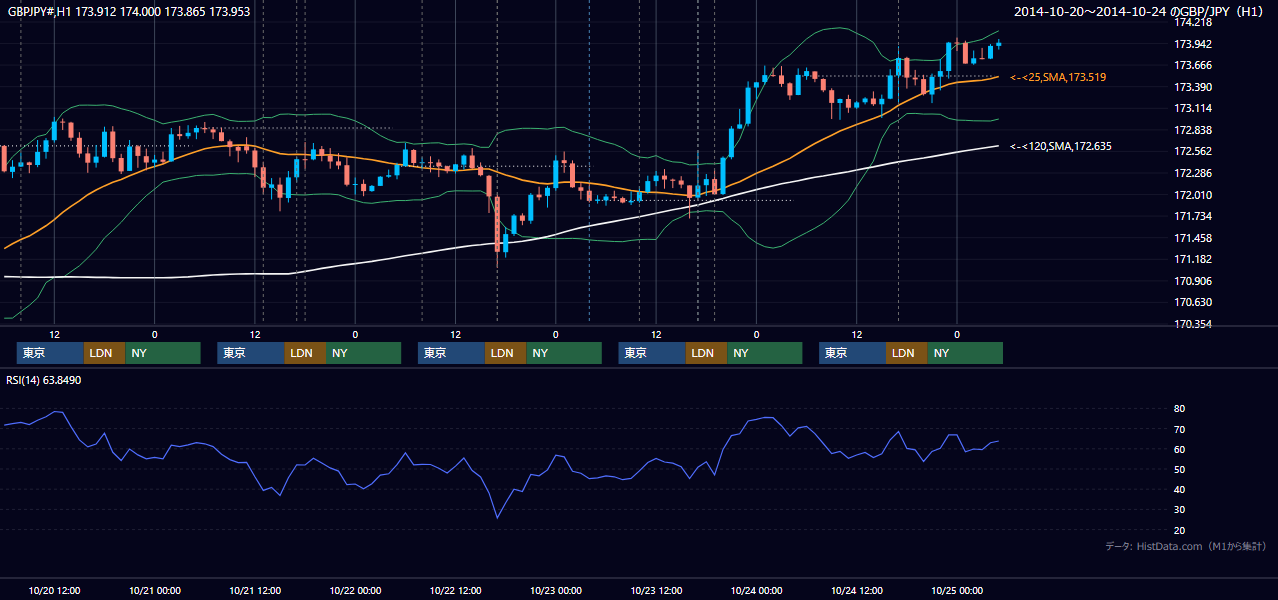Click price axis value 172.286
The height and width of the screenshot is (600, 1278).
coord(1192,173)
